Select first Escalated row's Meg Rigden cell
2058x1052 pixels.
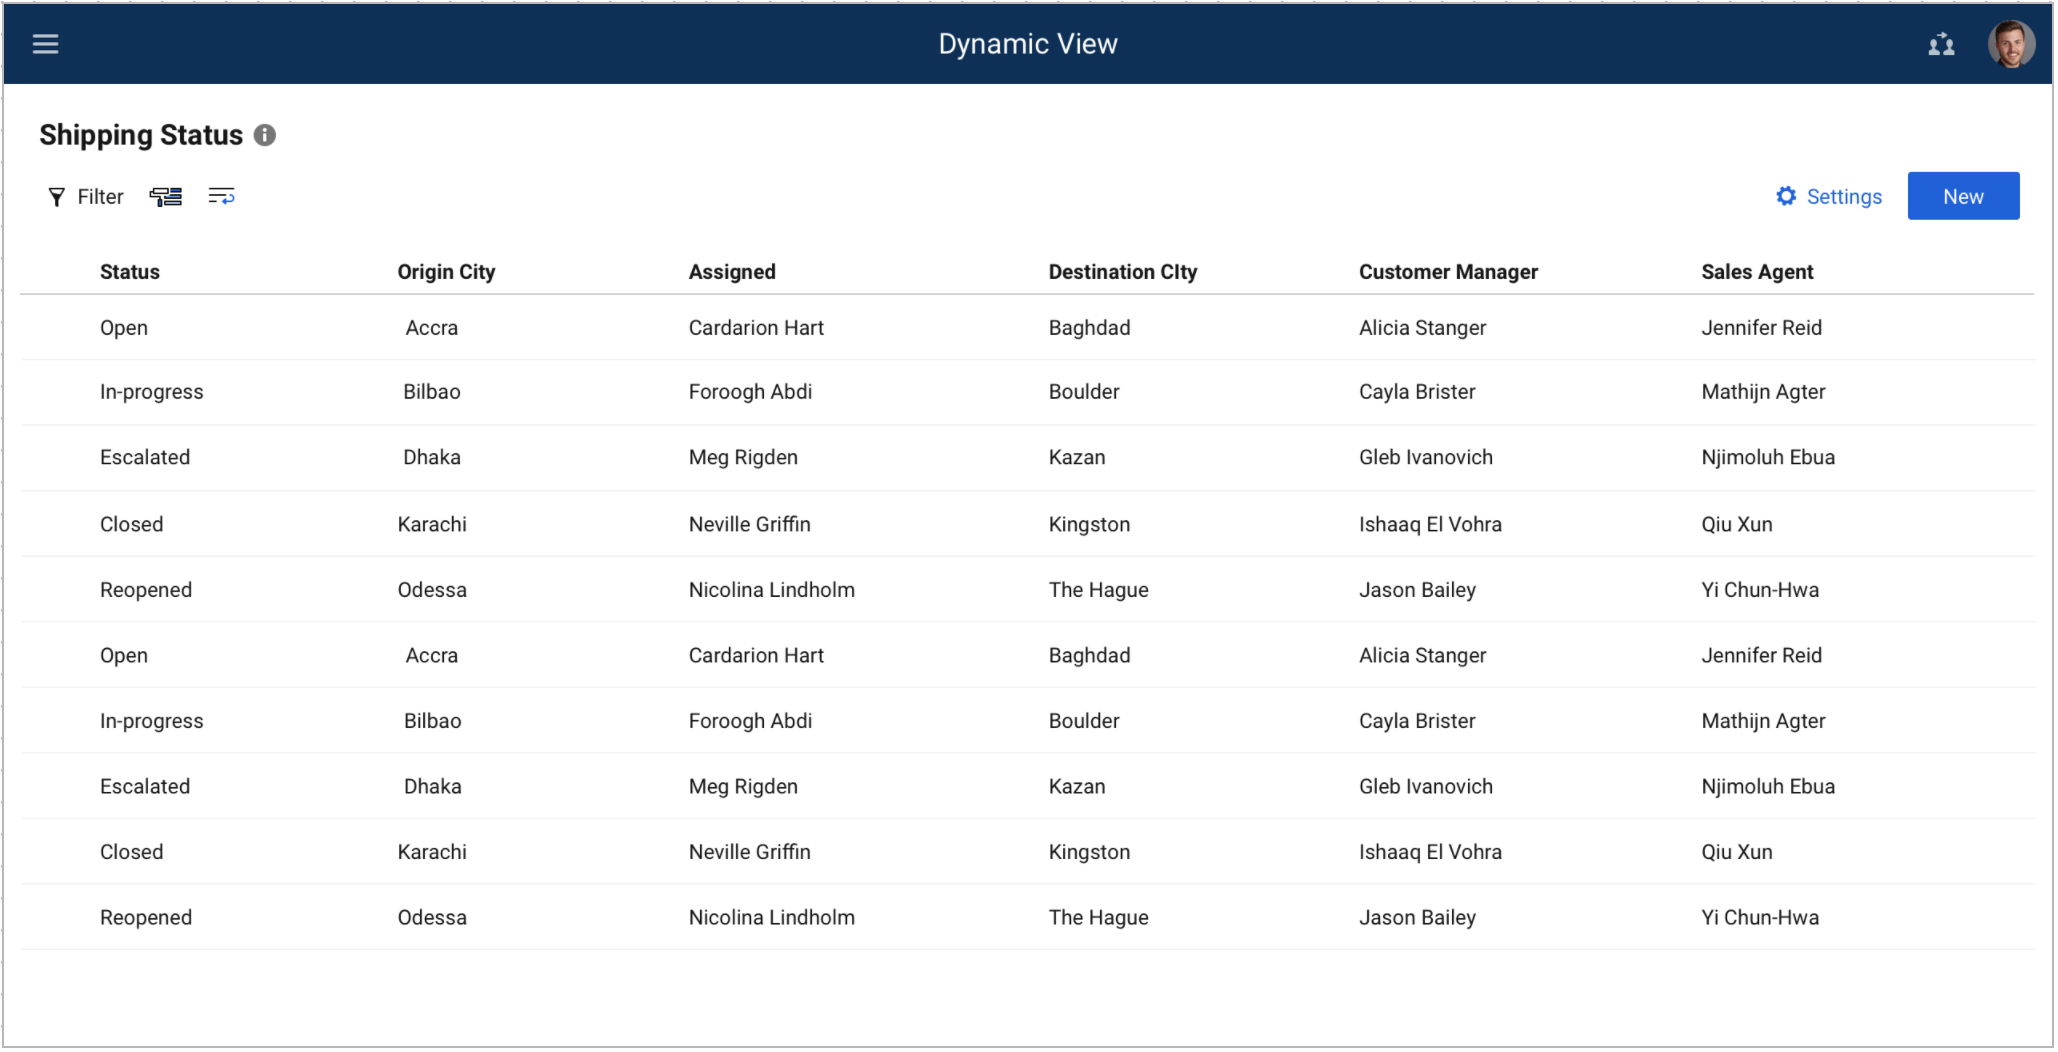coord(743,458)
